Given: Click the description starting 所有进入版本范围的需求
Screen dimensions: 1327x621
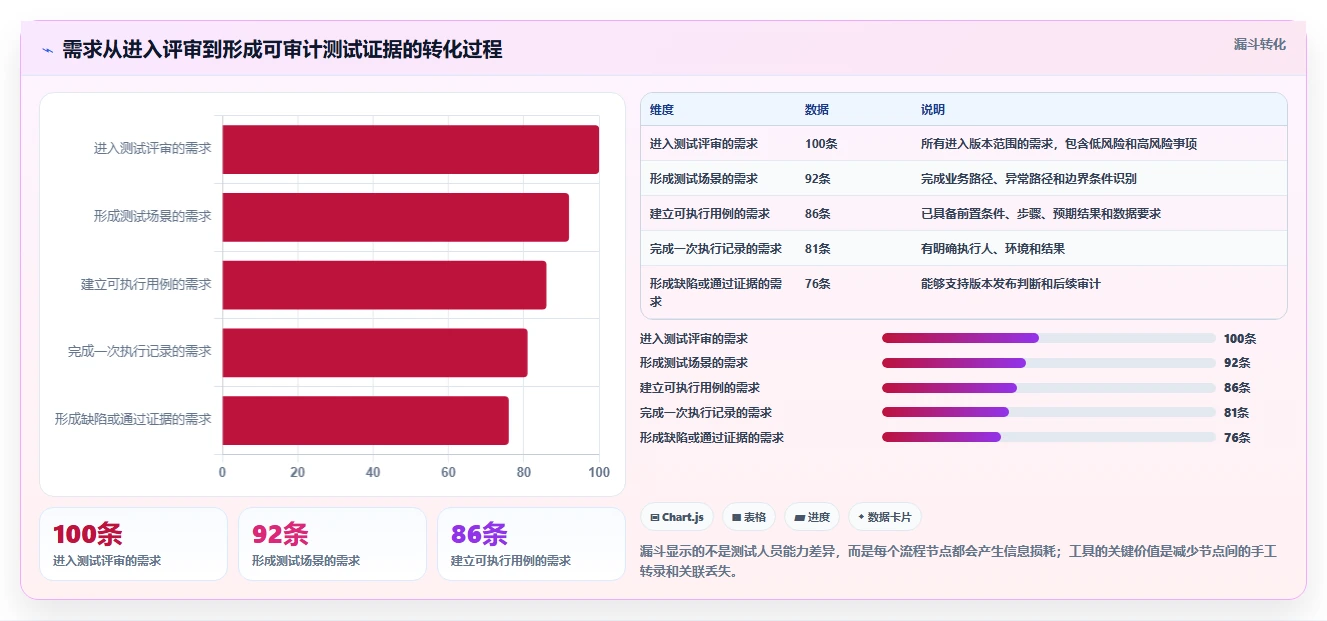Looking at the screenshot, I should pyautogui.click(x=1059, y=144).
